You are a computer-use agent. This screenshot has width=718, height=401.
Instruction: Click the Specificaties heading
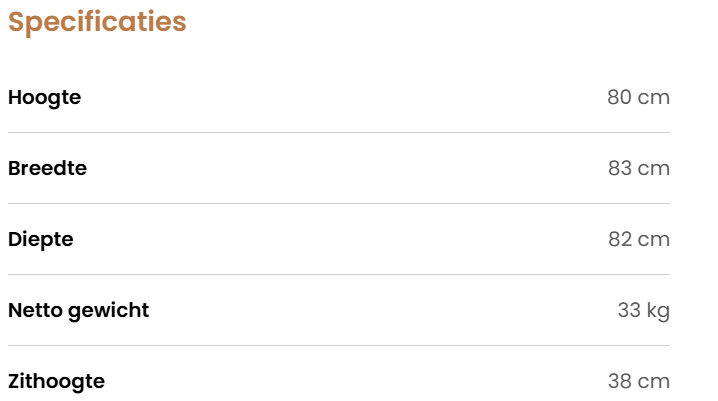(97, 22)
